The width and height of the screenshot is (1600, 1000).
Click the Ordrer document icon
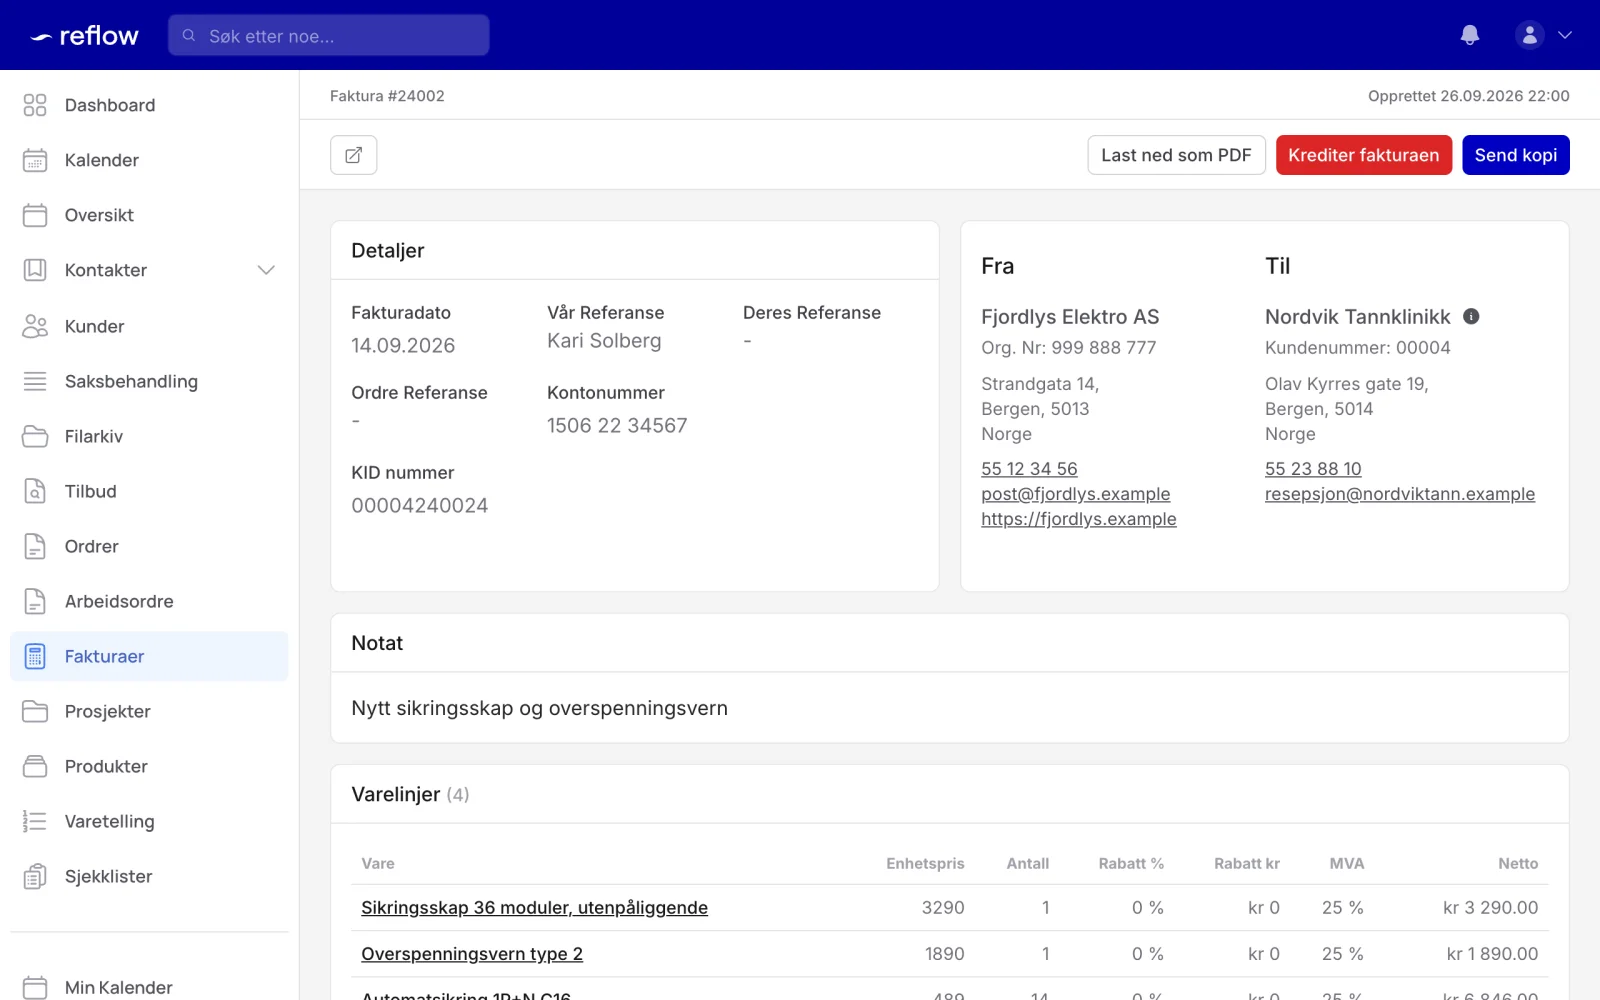point(35,546)
